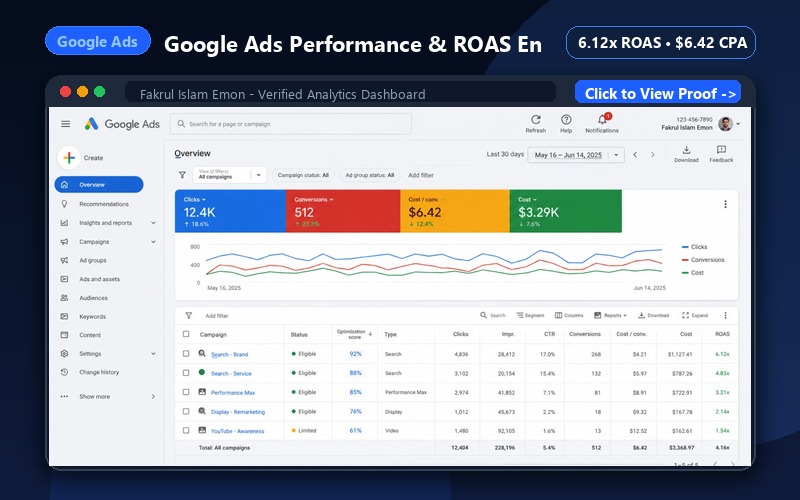Expand the table to full view
The height and width of the screenshot is (500, 800).
click(695, 315)
